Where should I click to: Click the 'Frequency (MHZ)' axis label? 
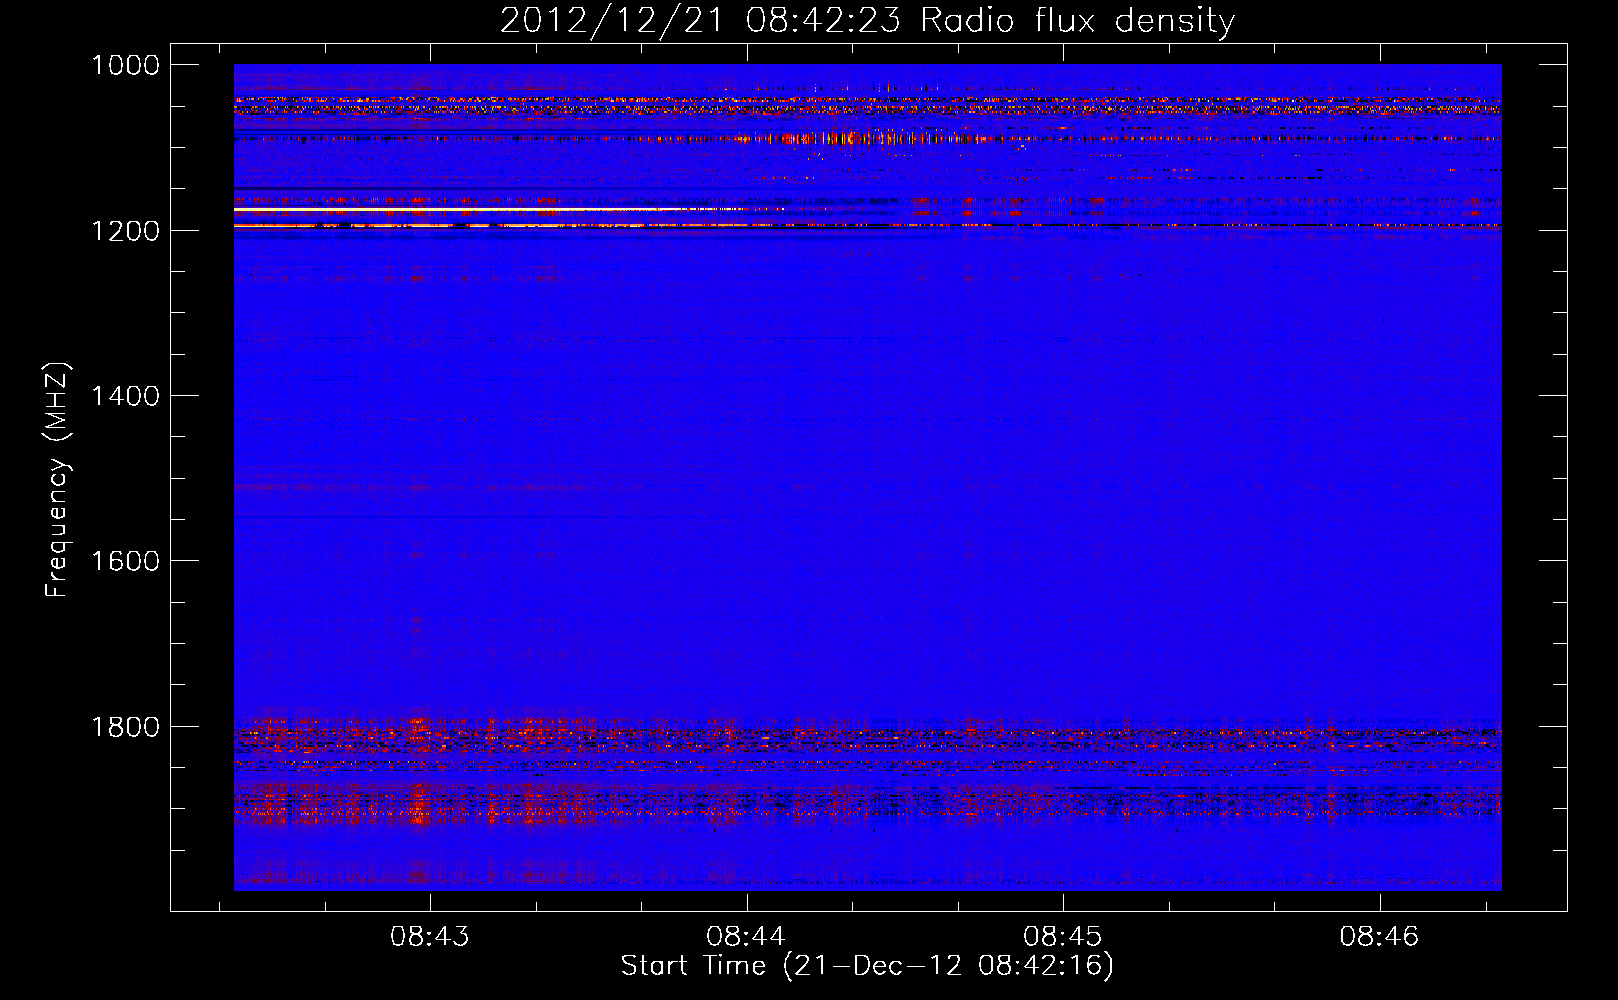[57, 480]
